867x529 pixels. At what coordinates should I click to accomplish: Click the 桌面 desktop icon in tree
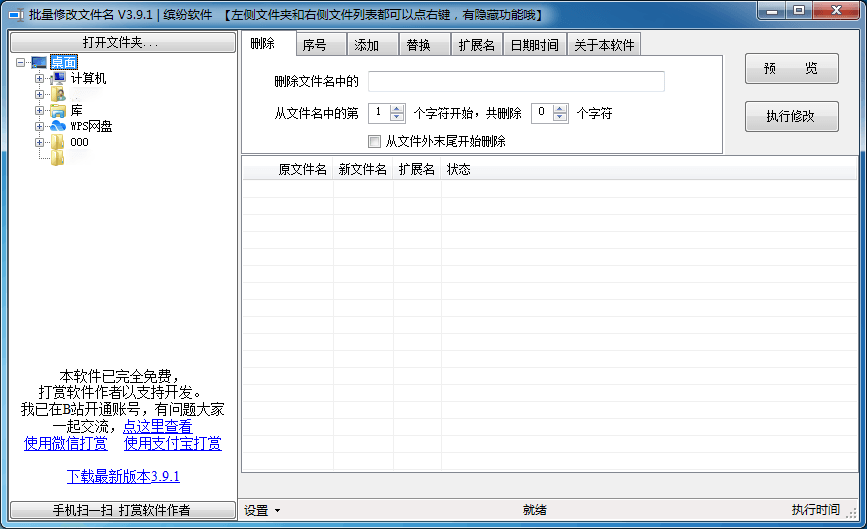click(39, 62)
